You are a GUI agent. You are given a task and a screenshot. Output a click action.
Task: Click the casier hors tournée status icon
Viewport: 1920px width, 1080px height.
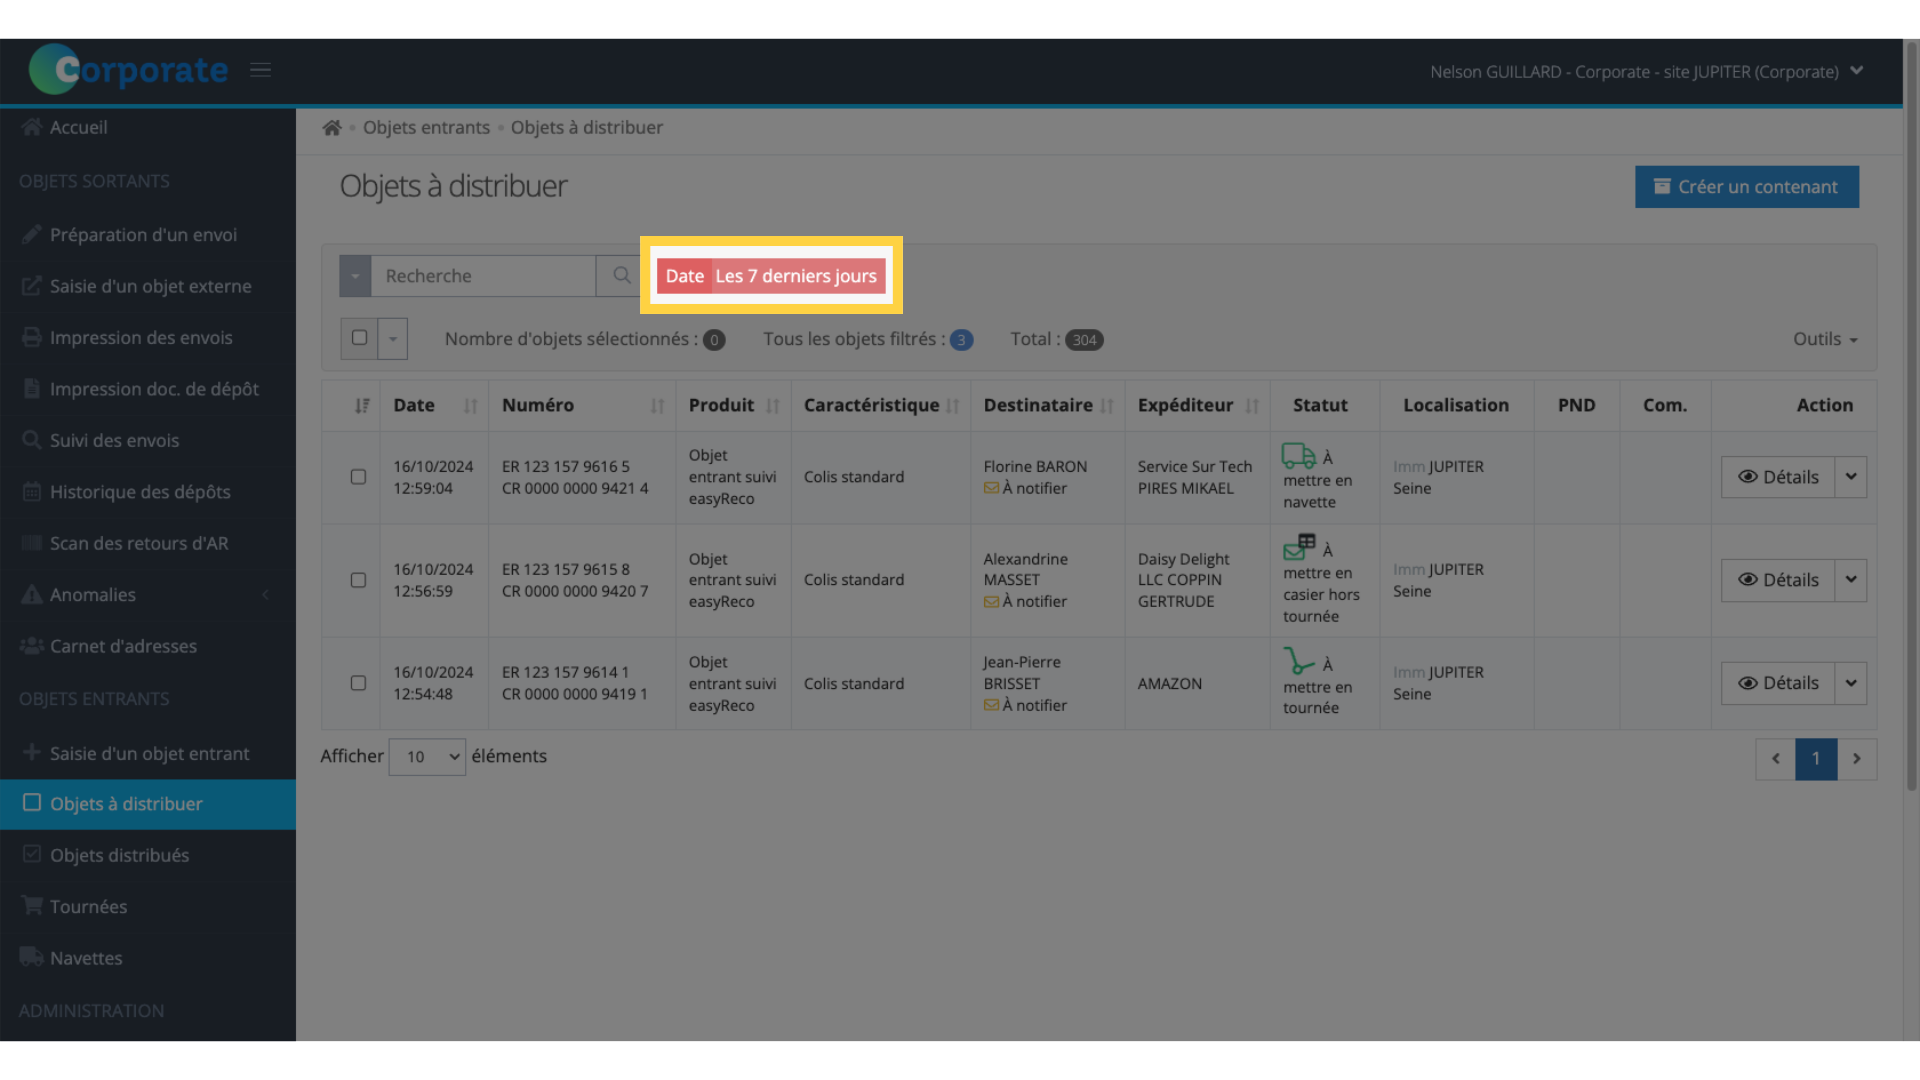pyautogui.click(x=1299, y=547)
